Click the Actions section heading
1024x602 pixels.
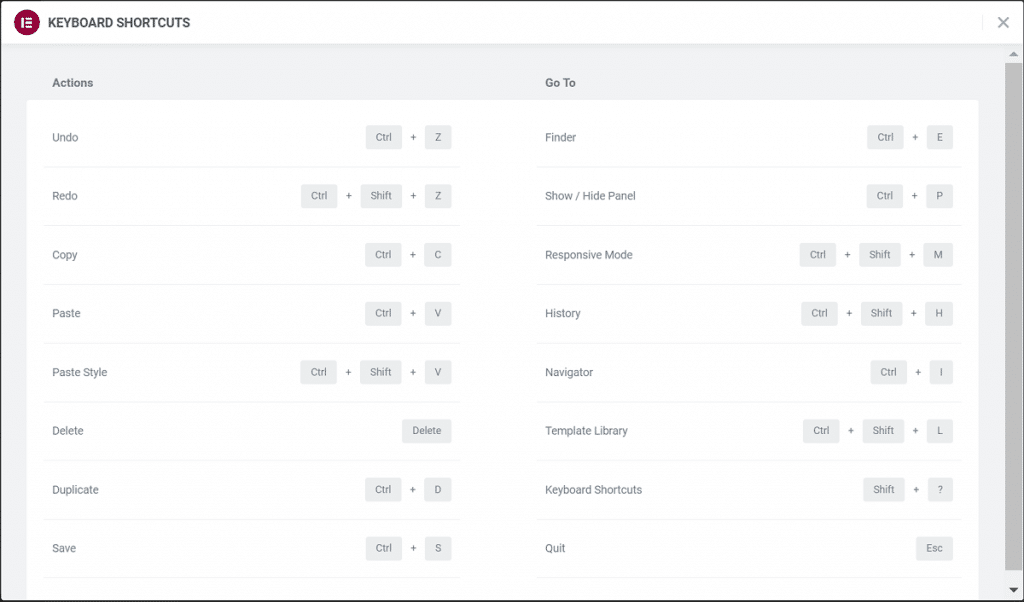(72, 83)
